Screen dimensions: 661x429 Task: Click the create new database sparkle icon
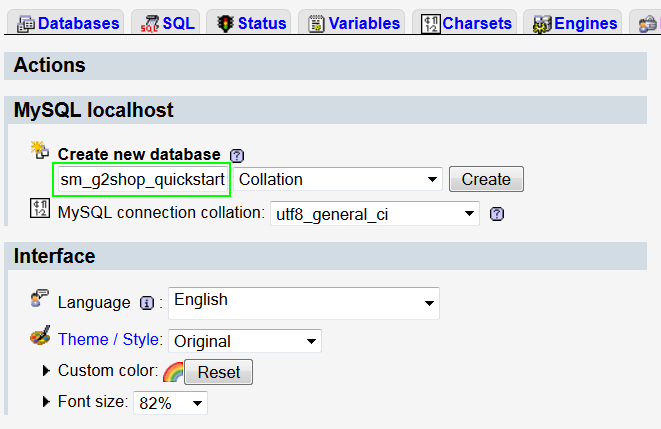(x=40, y=150)
